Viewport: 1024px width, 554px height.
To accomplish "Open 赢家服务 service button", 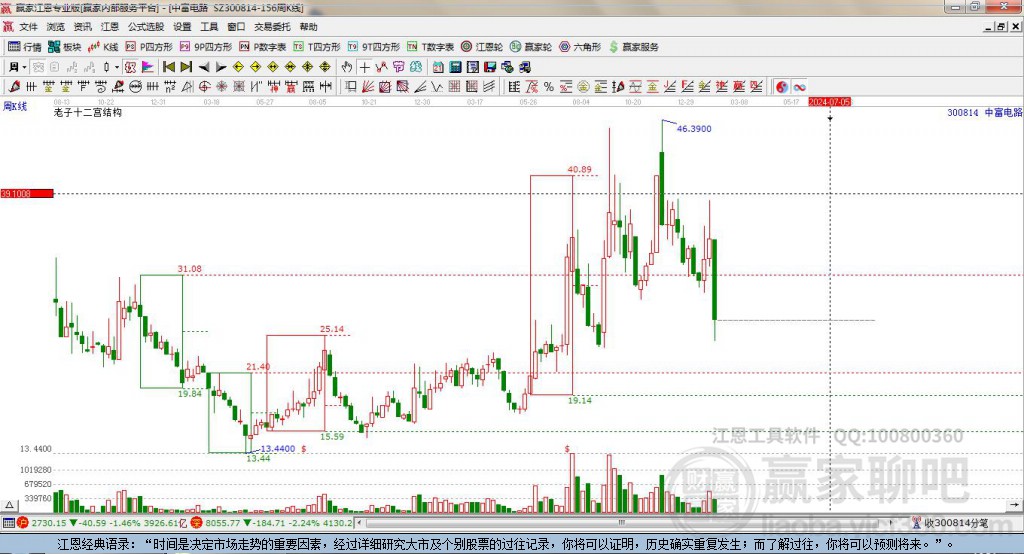I will (634, 47).
